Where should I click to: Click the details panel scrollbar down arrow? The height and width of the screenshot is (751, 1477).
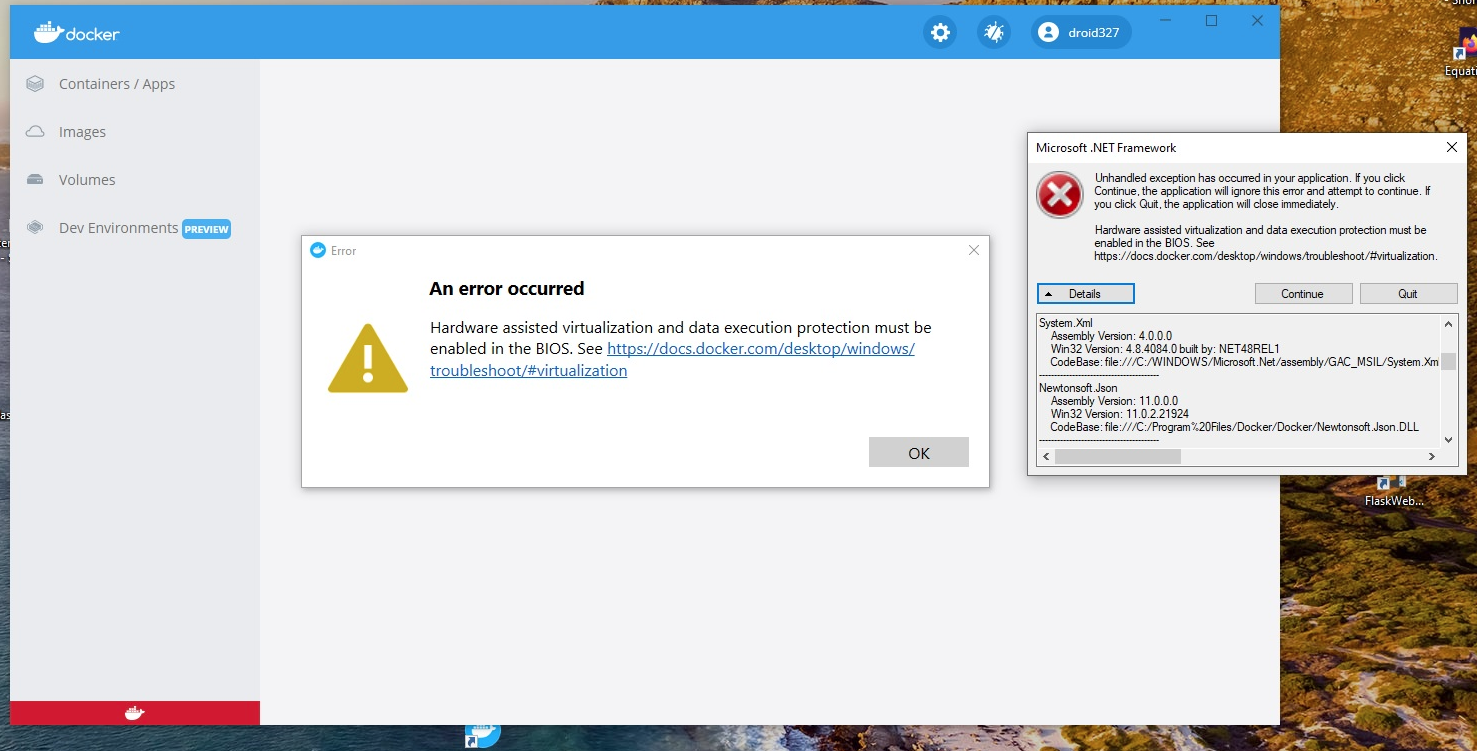[1448, 439]
